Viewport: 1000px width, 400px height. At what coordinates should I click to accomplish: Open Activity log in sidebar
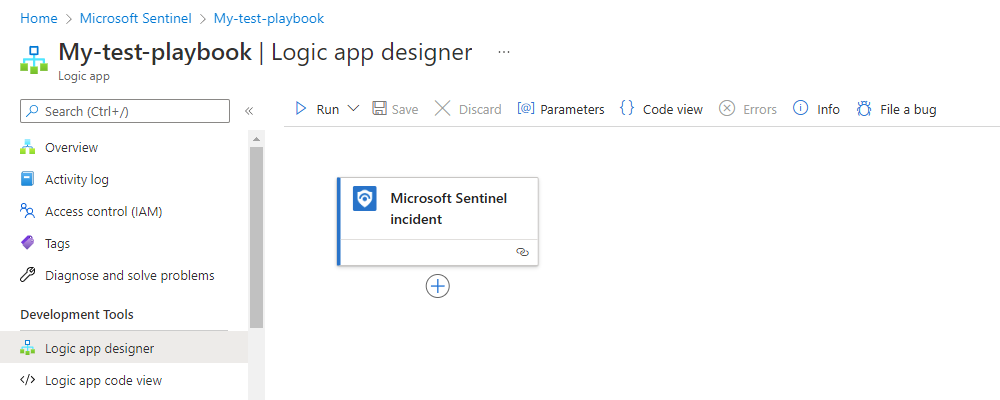[76, 180]
